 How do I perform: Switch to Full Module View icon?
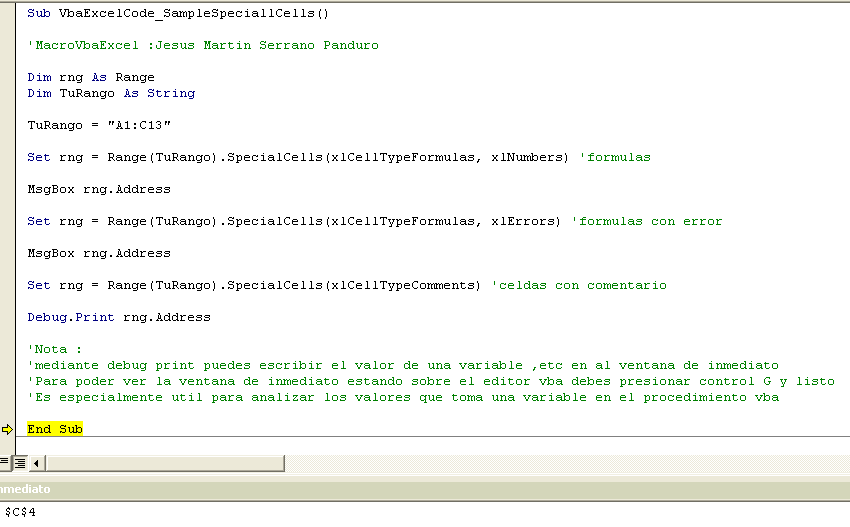point(20,463)
